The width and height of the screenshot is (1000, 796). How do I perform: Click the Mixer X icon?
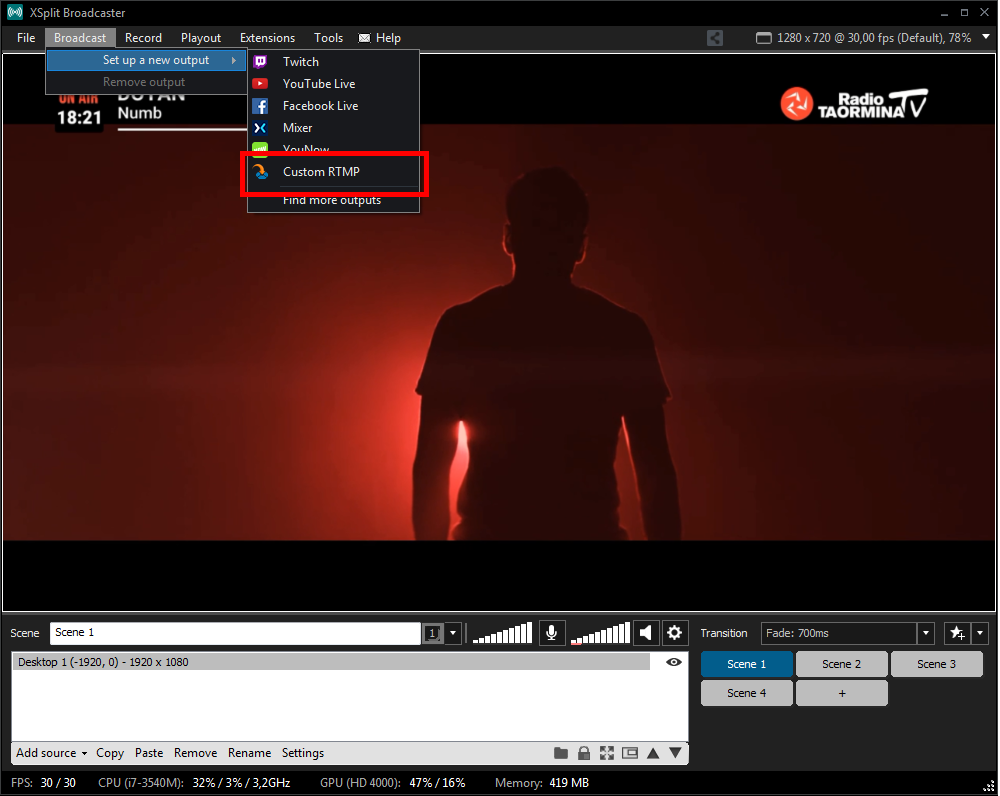(x=260, y=128)
